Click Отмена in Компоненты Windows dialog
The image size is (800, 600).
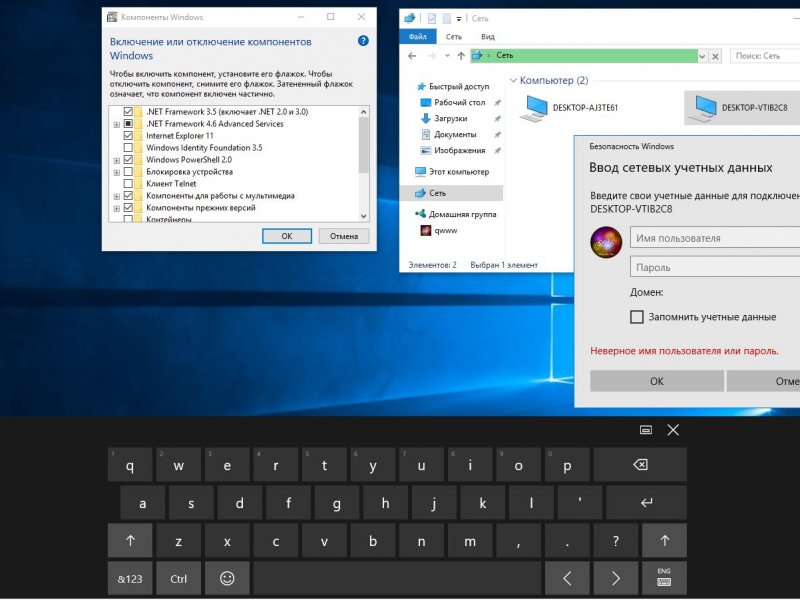click(344, 236)
